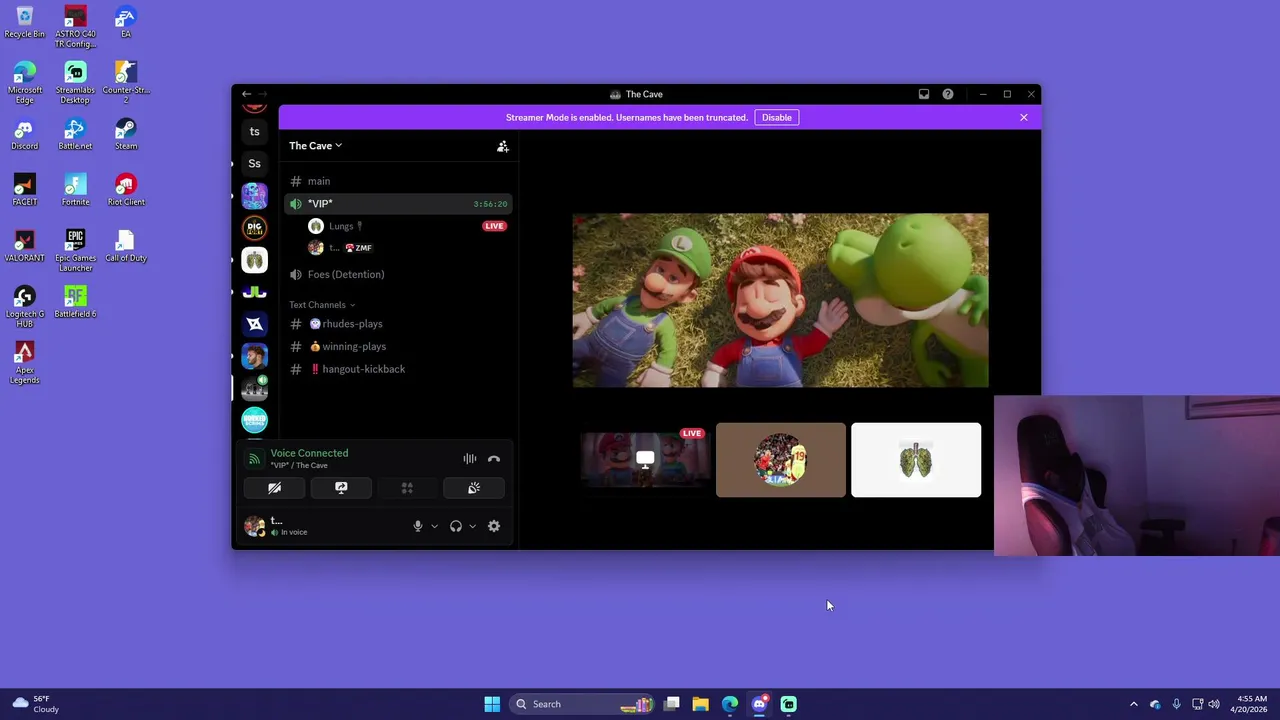Click the taskbar Search box
Viewport: 1280px width, 720px height.
point(582,704)
